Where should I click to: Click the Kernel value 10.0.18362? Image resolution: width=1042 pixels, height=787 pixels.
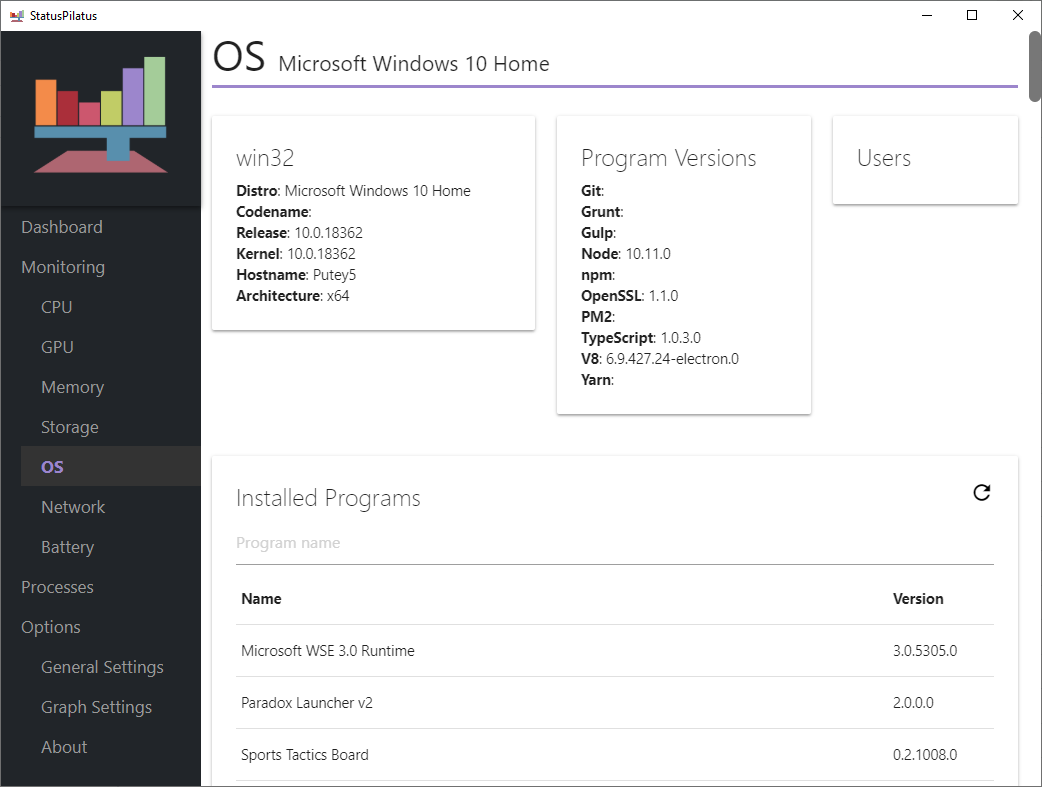click(x=321, y=254)
